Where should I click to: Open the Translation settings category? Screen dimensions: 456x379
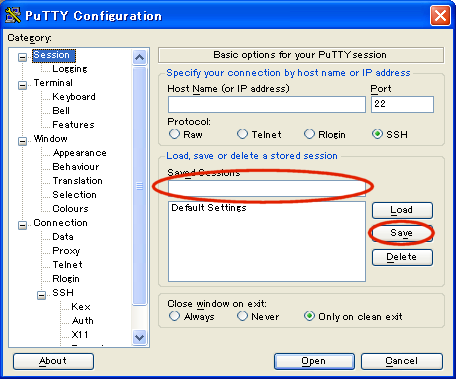[77, 181]
